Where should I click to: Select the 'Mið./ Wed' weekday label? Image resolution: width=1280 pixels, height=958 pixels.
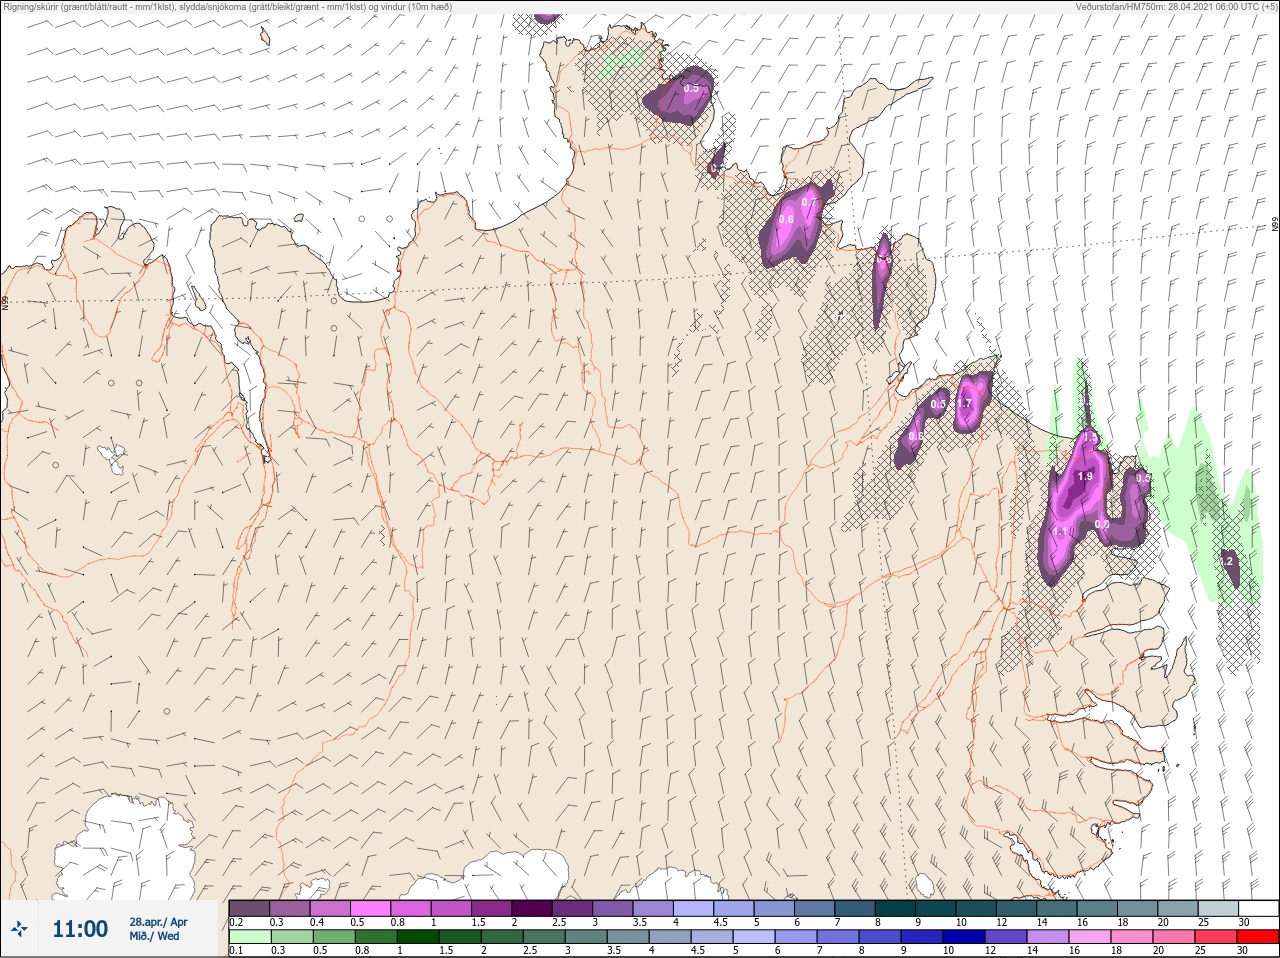click(154, 936)
